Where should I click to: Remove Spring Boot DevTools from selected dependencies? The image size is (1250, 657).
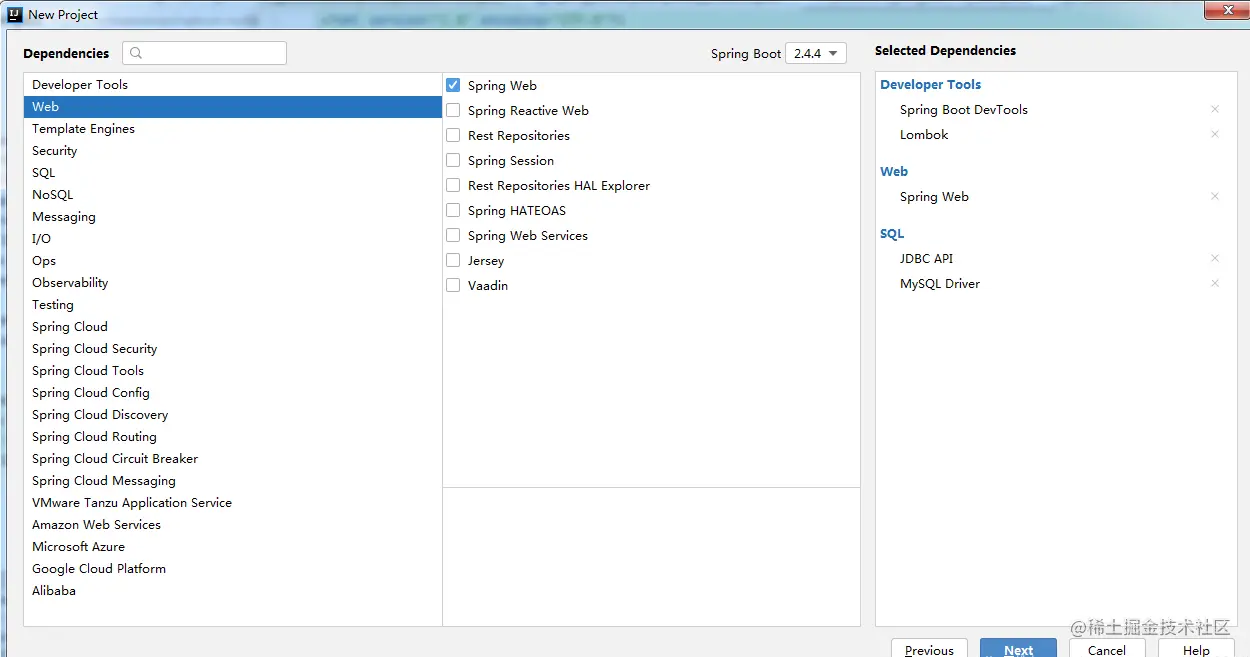[1215, 109]
